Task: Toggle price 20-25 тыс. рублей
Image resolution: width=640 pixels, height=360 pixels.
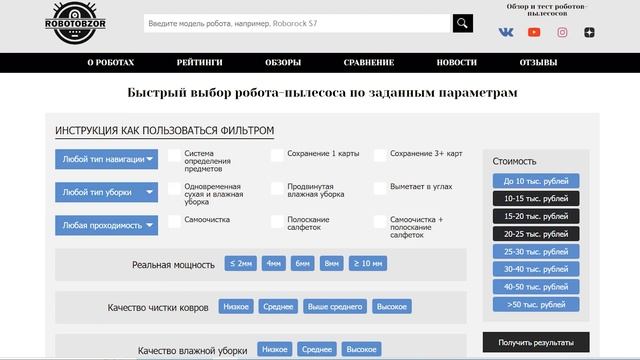Action: (536, 234)
